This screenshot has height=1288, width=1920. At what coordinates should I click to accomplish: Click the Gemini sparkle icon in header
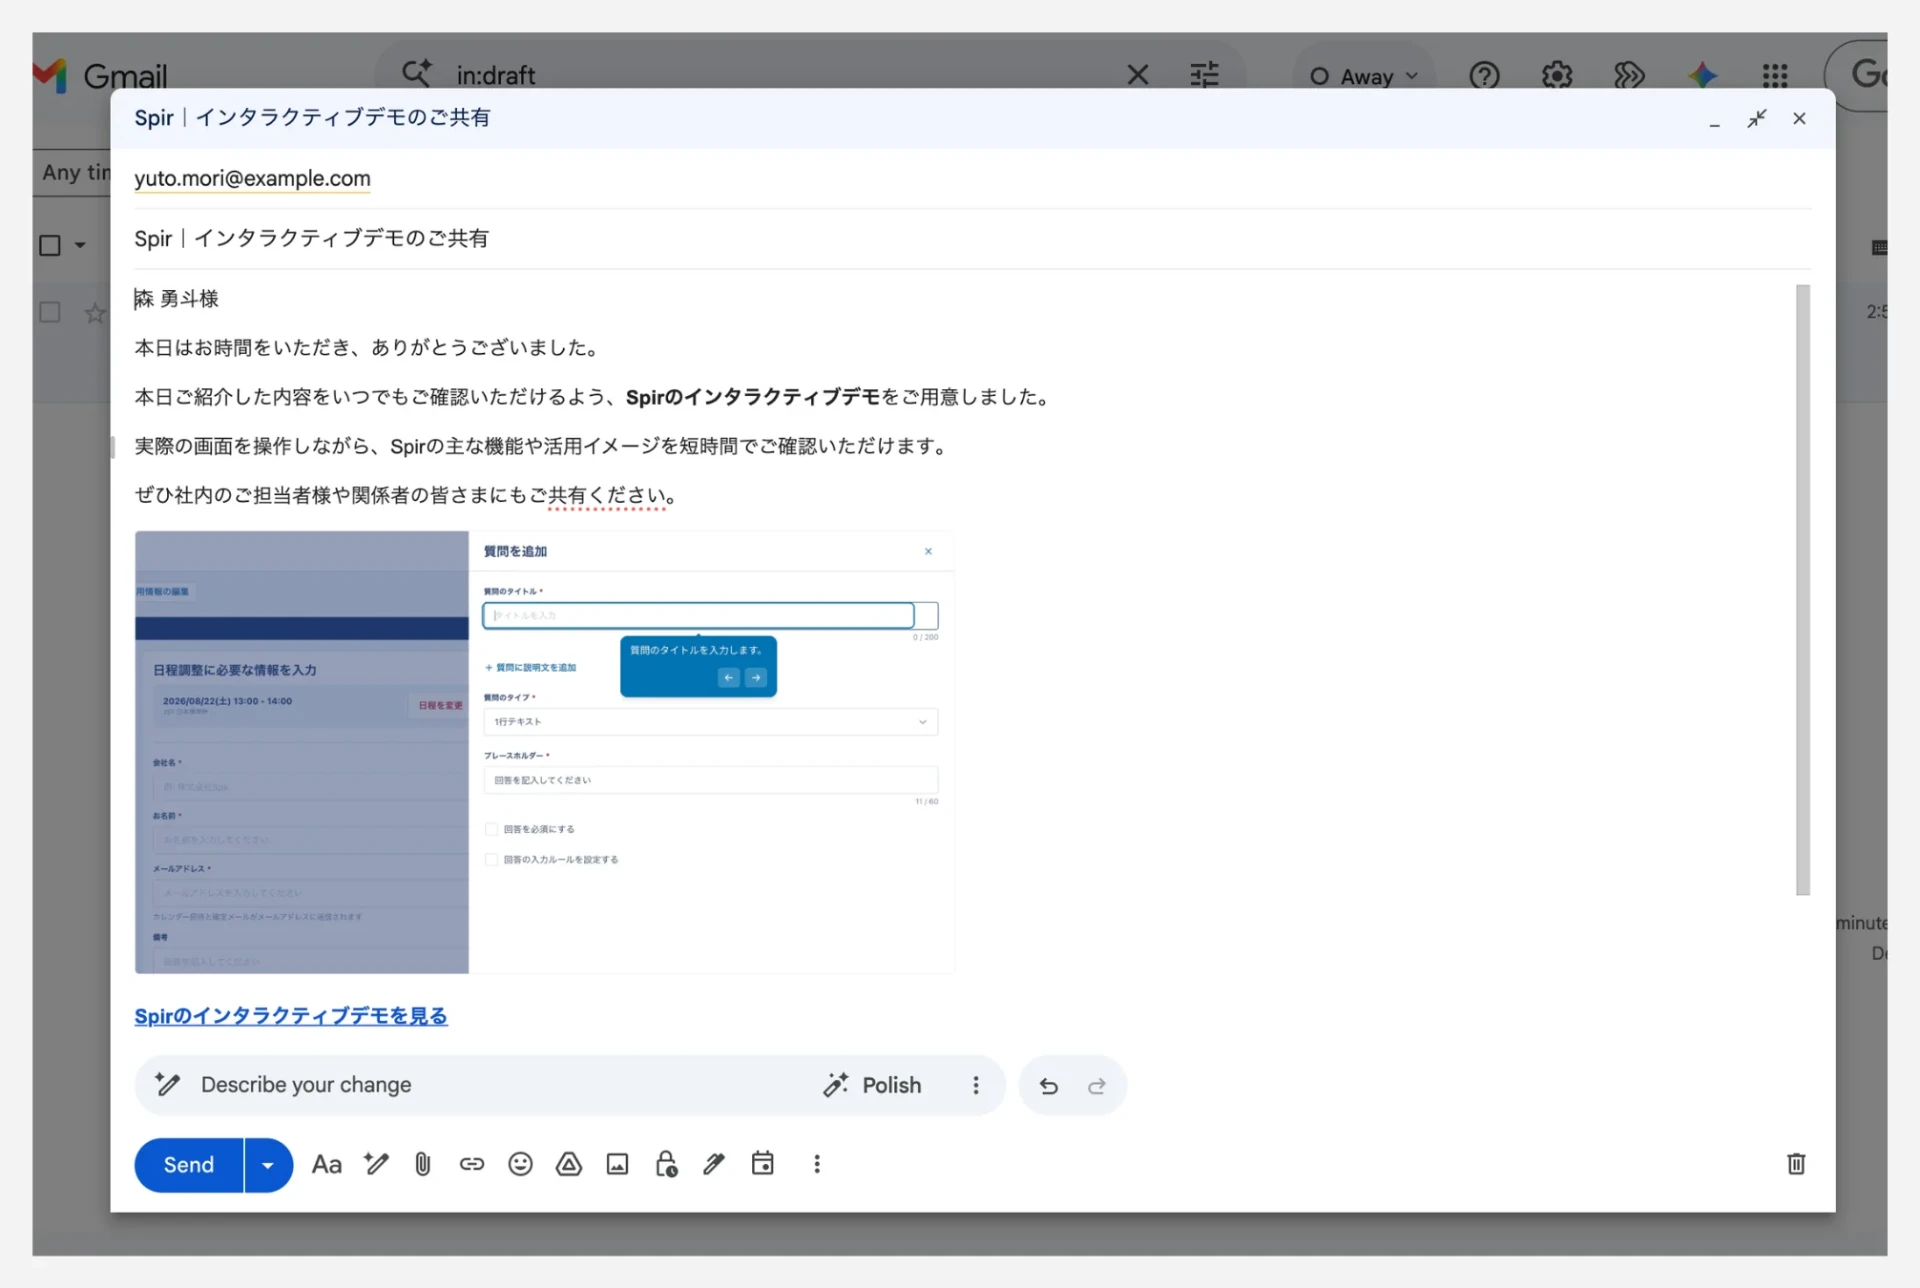point(1702,75)
